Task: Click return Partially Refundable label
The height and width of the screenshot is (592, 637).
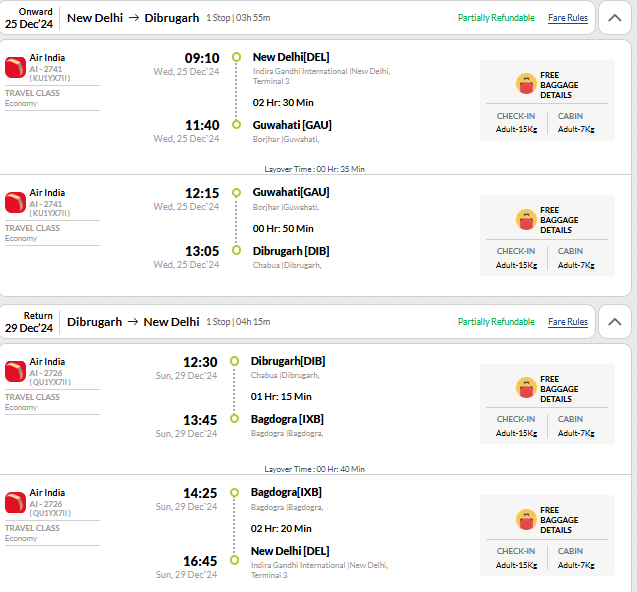Action: 496,322
